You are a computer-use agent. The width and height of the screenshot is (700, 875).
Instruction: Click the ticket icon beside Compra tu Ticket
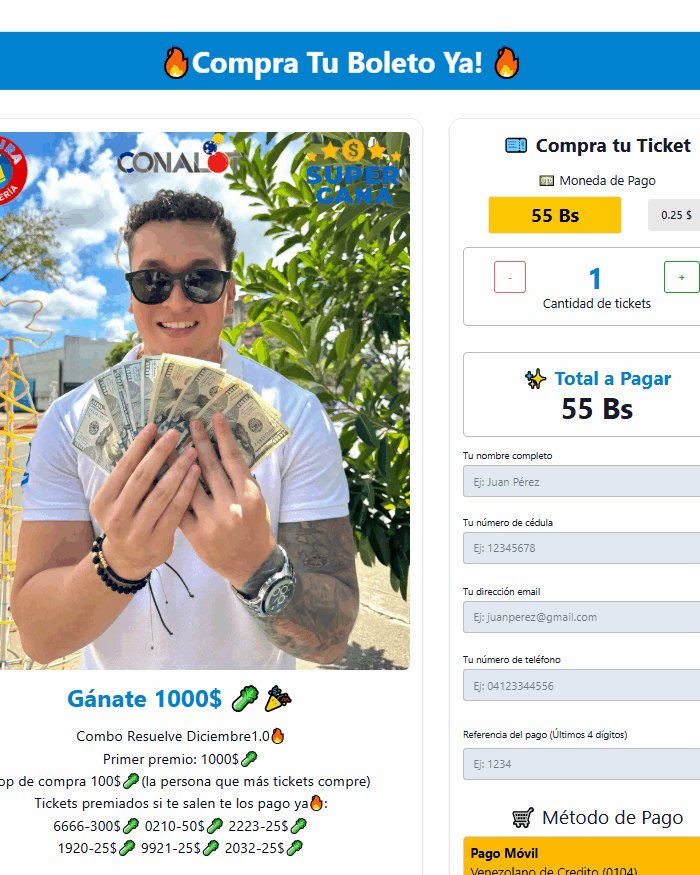click(516, 146)
